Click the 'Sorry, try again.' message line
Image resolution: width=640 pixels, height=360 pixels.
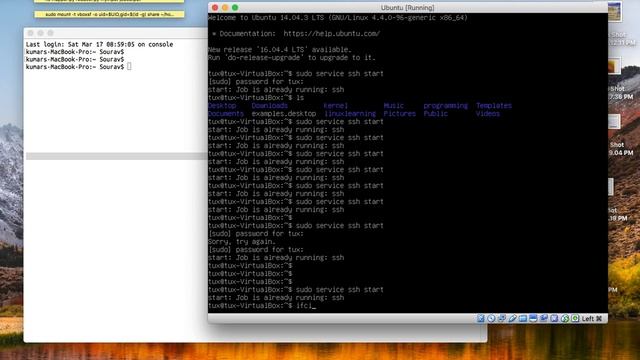pyautogui.click(x=242, y=242)
